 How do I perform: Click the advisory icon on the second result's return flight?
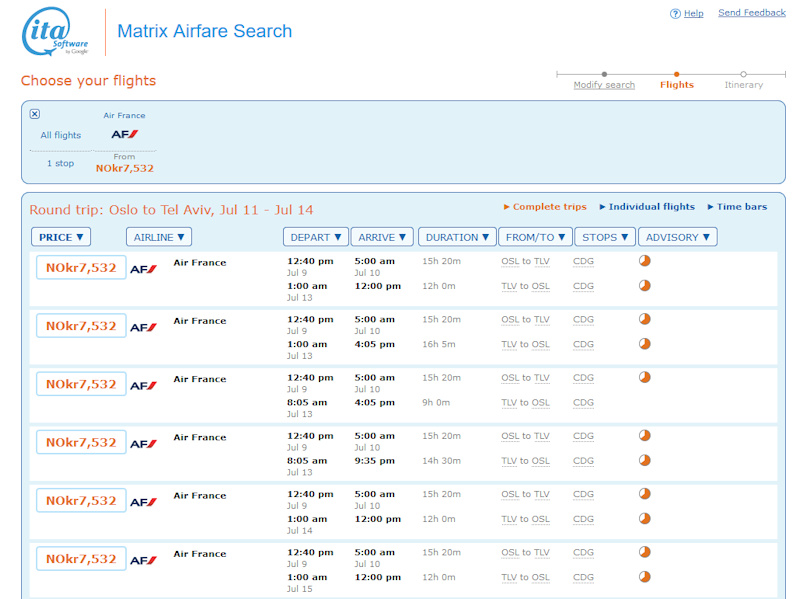pyautogui.click(x=644, y=344)
